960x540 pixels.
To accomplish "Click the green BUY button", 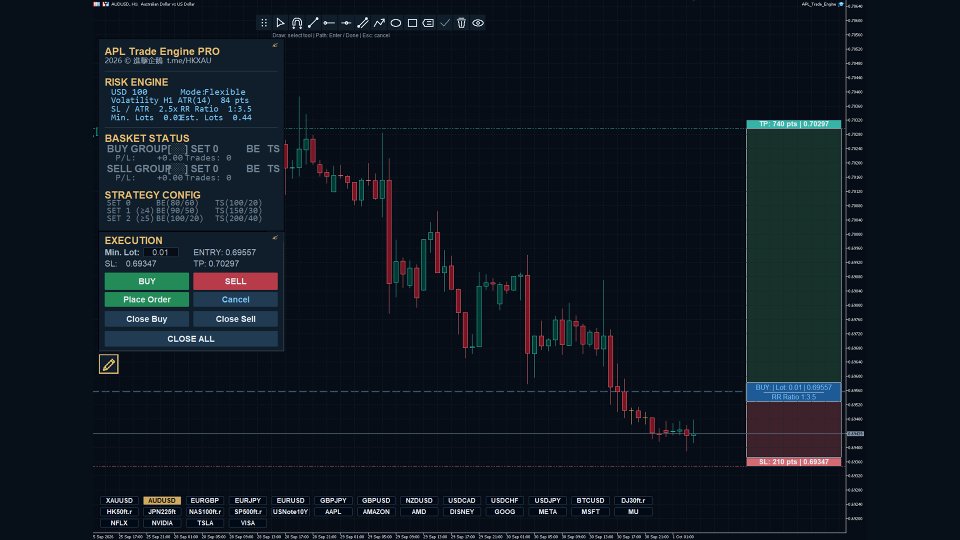I will pyautogui.click(x=147, y=281).
